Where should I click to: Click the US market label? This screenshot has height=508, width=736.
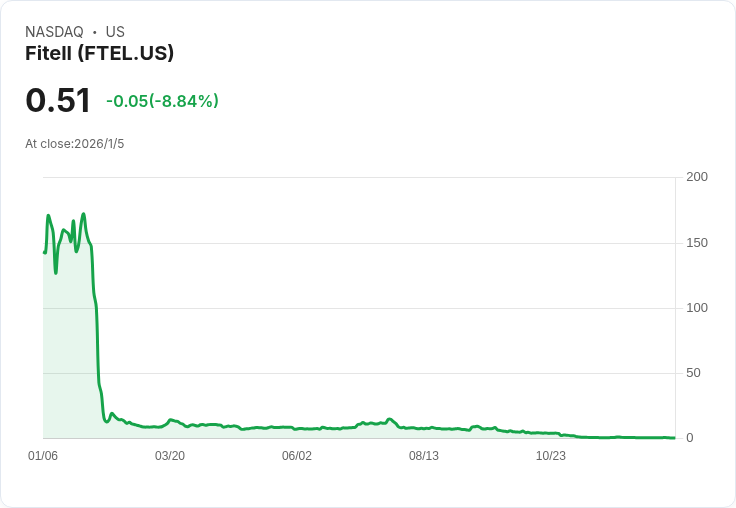115,32
